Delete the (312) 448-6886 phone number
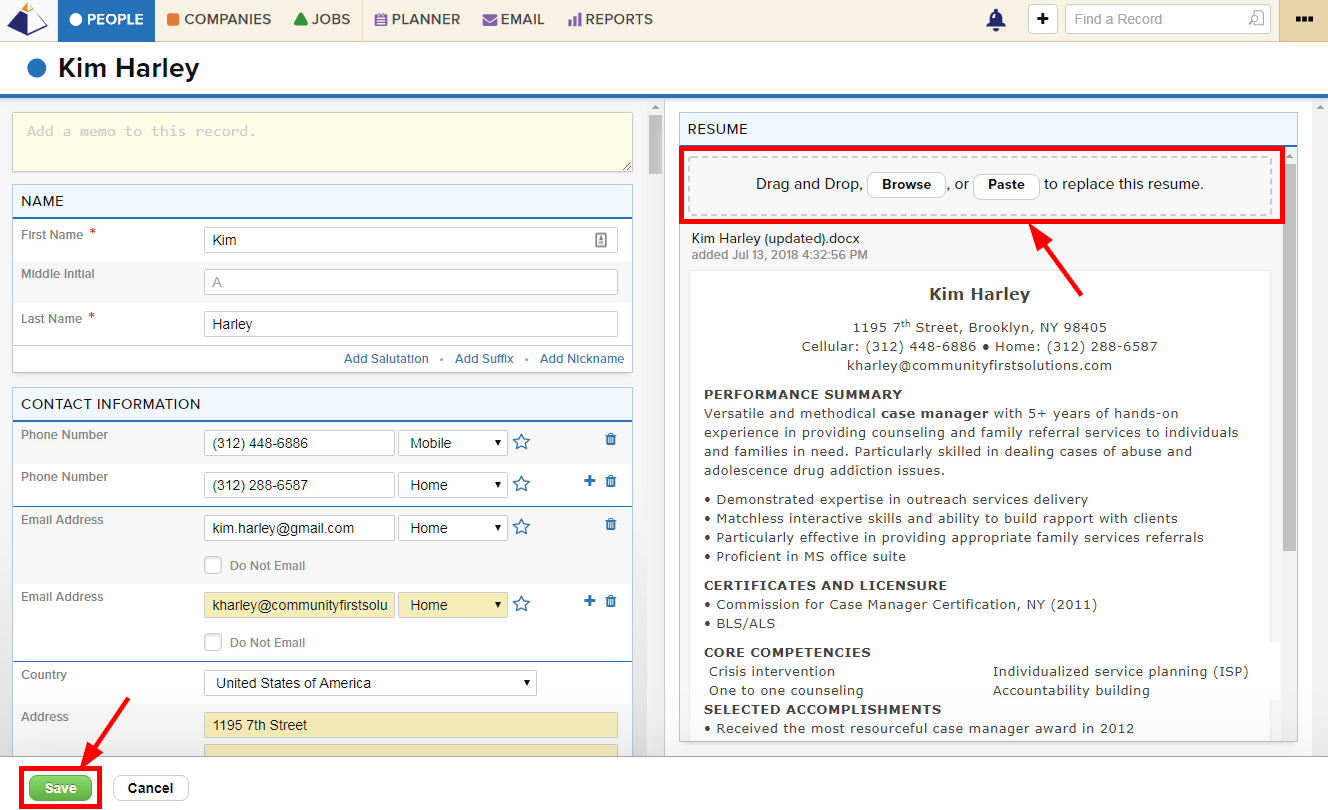 click(611, 439)
